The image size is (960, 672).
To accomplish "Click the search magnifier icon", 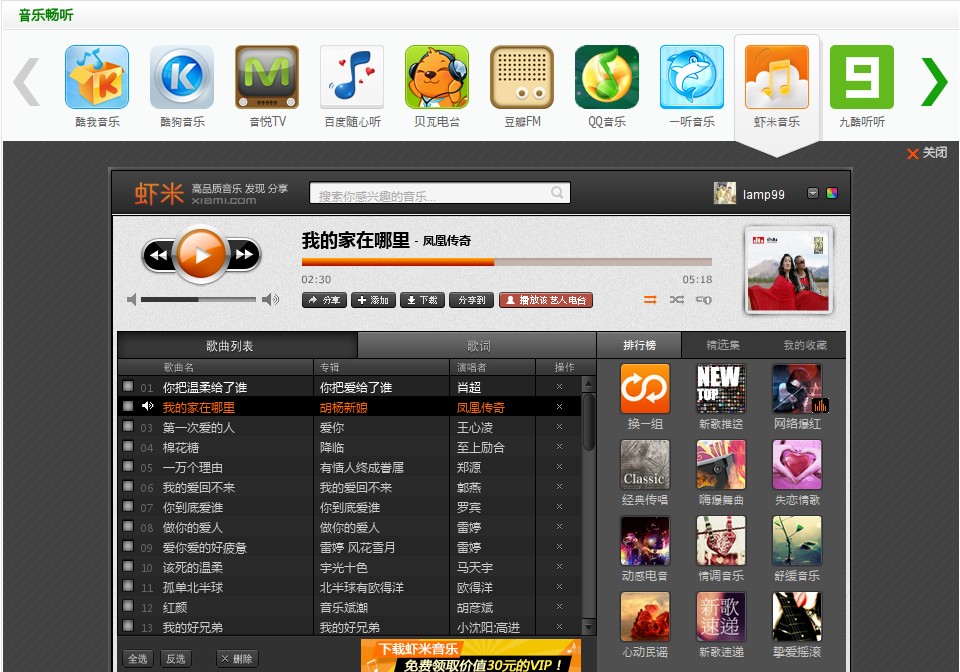I will (x=557, y=193).
